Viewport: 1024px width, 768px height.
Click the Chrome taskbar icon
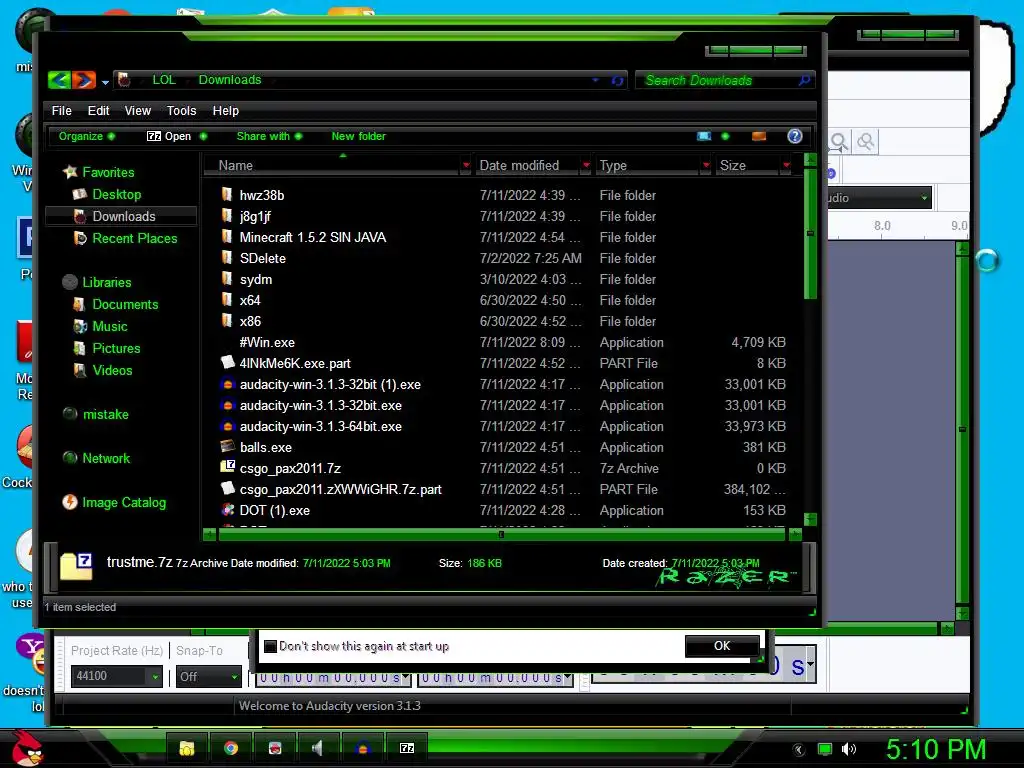231,748
